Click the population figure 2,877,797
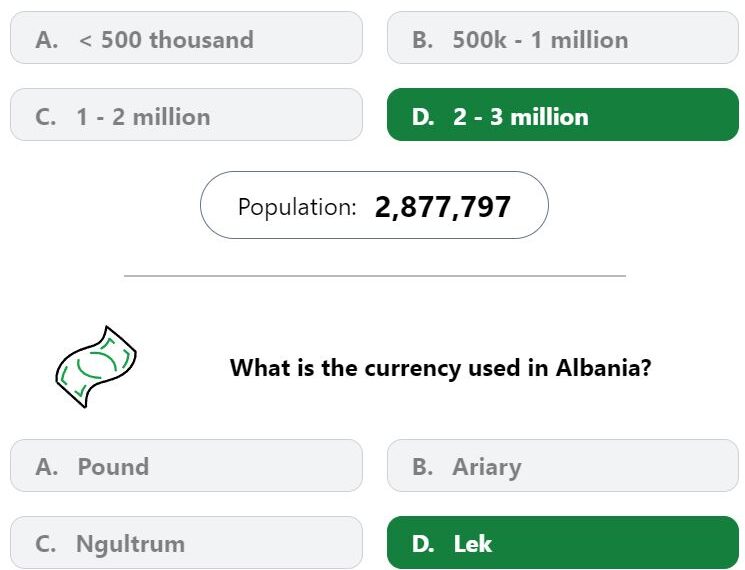 coord(442,207)
